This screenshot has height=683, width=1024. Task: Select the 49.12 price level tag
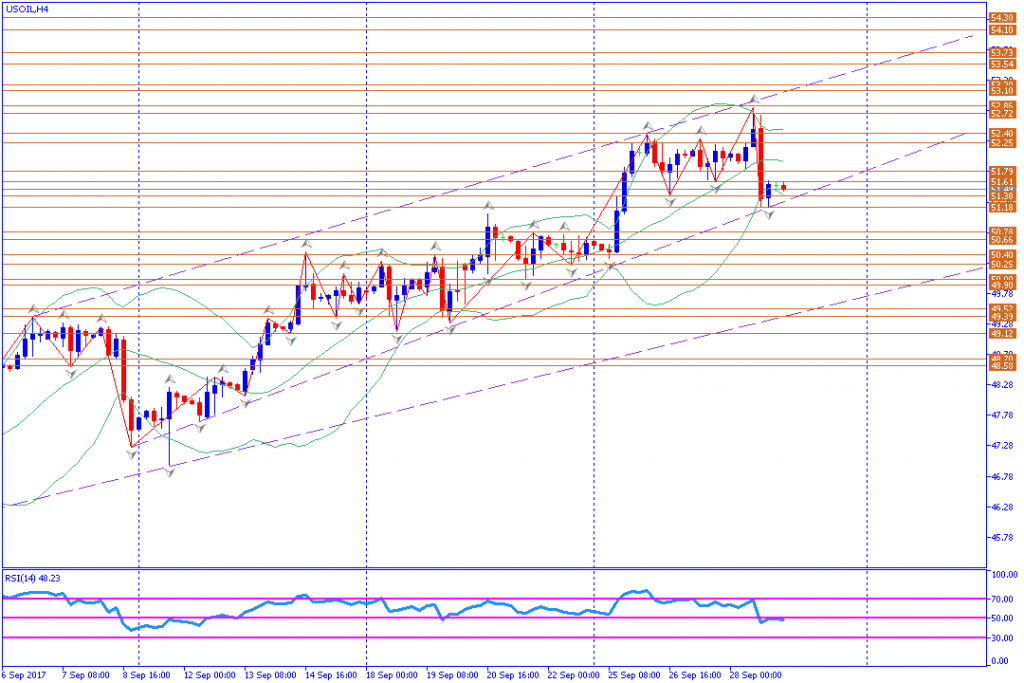1002,333
